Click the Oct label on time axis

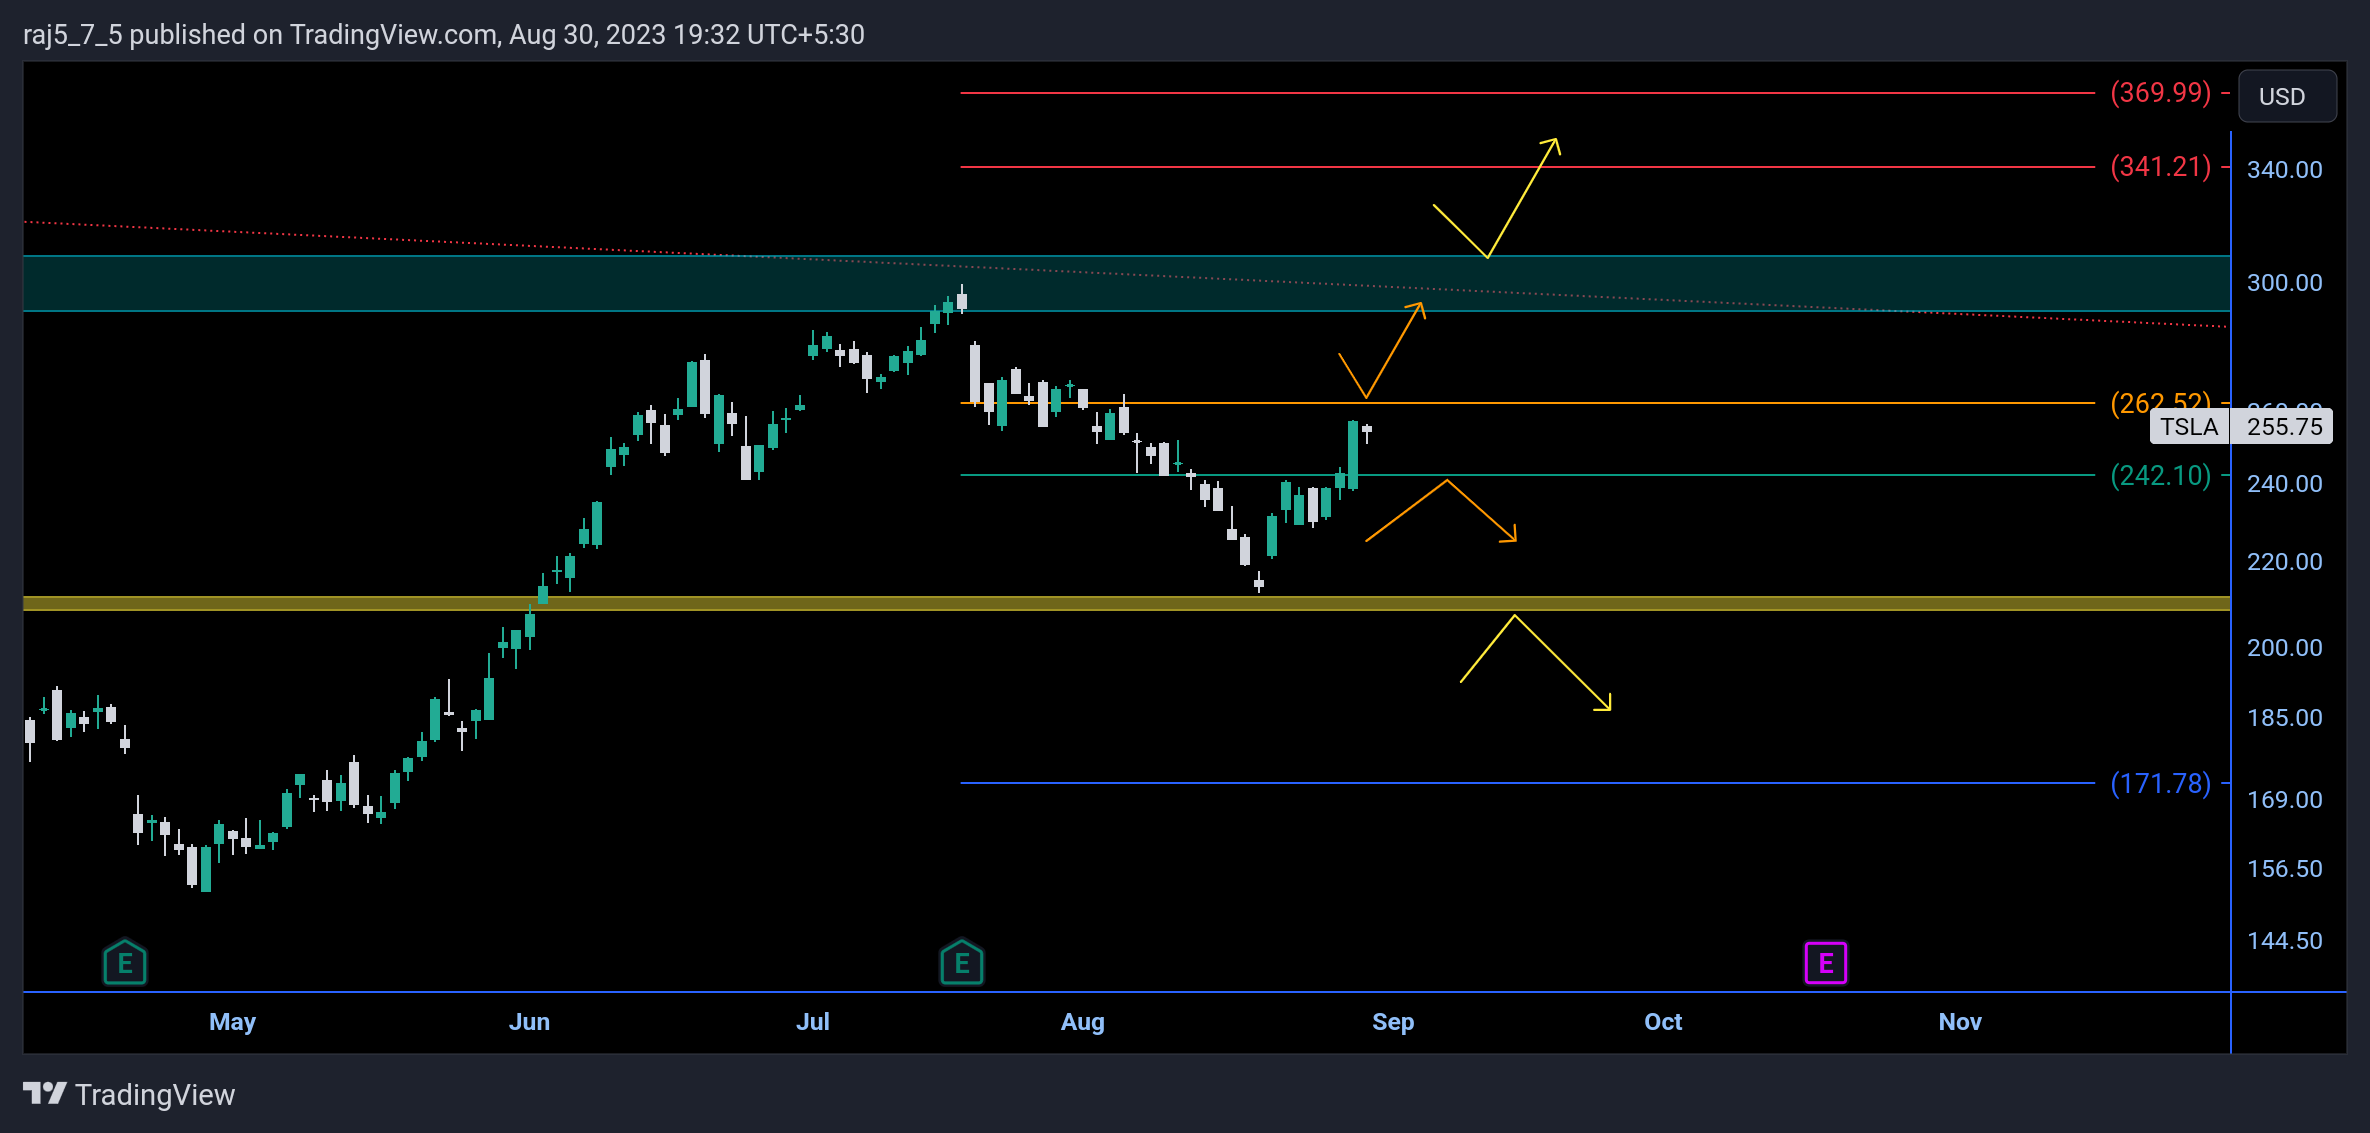tap(1663, 1022)
